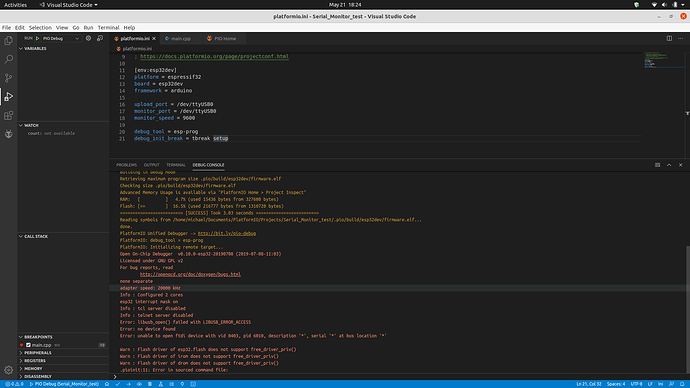Open the PlatformIO alien icon view
This screenshot has height=388, width=690.
tap(8, 134)
